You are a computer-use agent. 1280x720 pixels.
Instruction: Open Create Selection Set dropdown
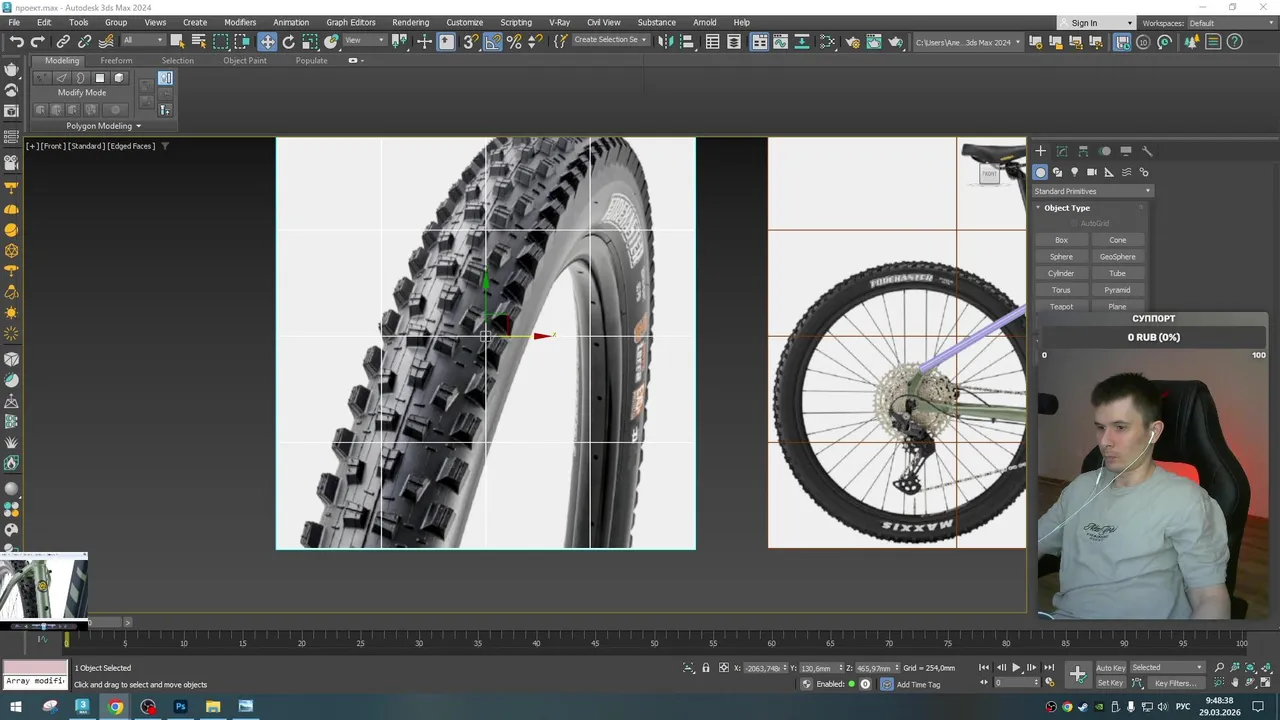click(610, 40)
